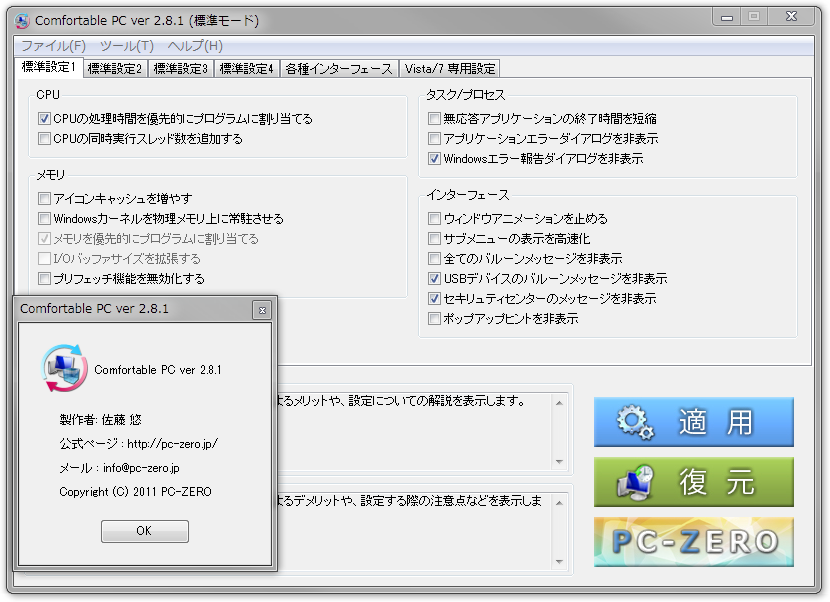Enable ウィンドウアニメーションを止める checkbox
The image size is (830, 602).
tap(434, 219)
